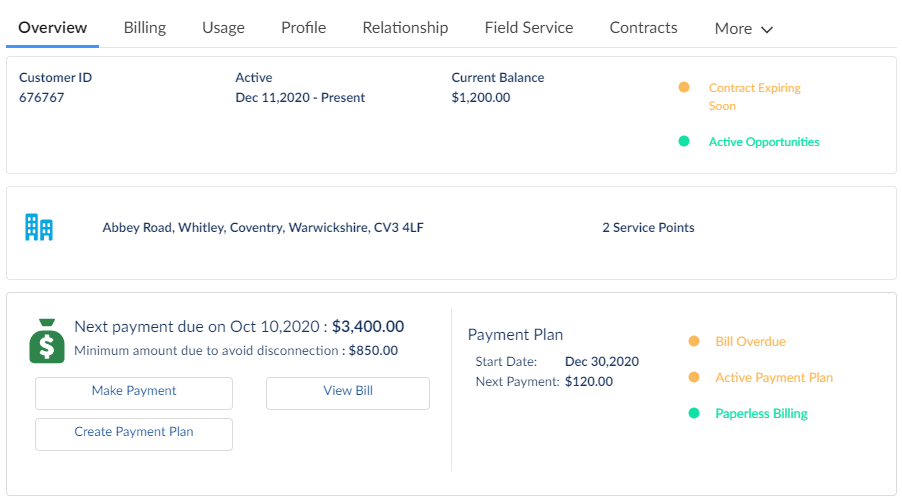This screenshot has height=500, width=902.
Task: Open Active Payment Plan status link
Action: pyautogui.click(x=774, y=377)
